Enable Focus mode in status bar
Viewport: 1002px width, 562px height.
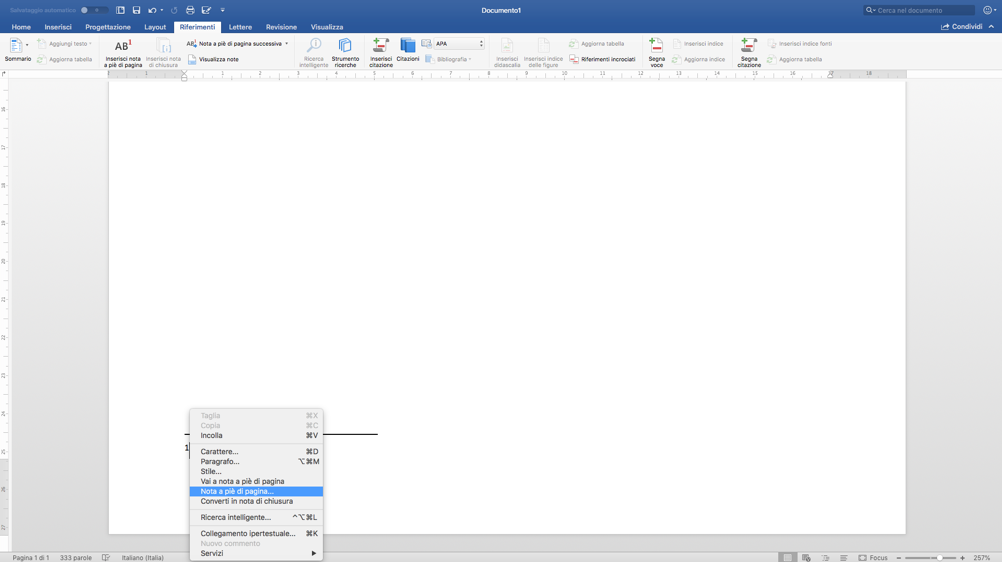[873, 558]
